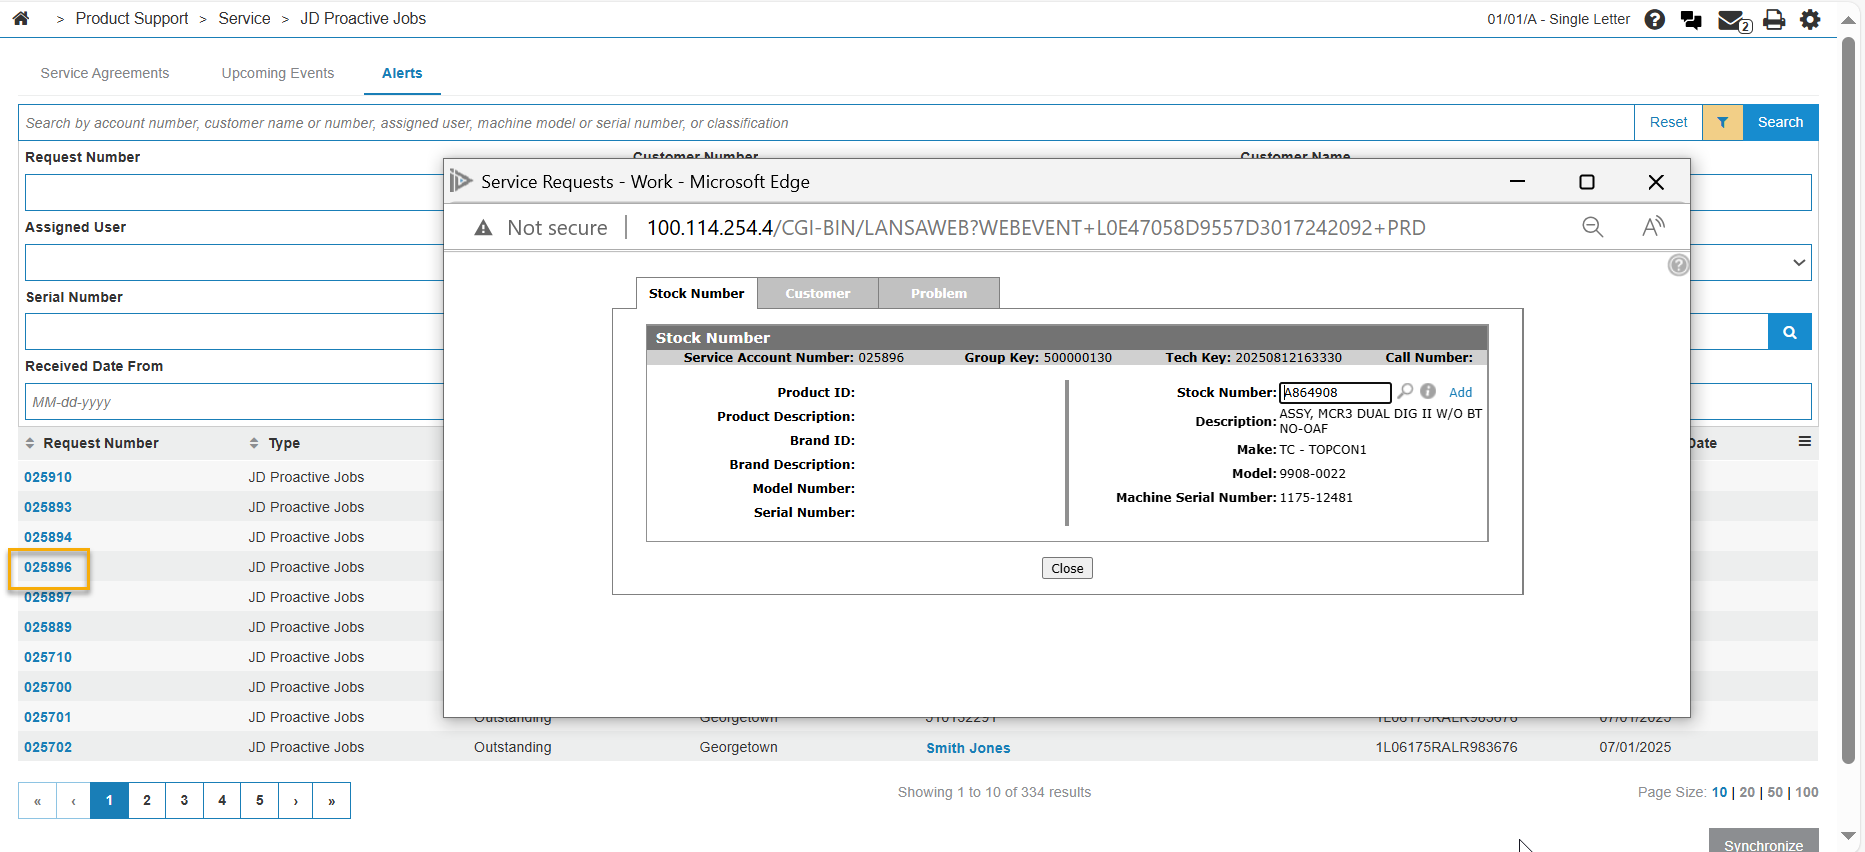Click the yellow filter funnel icon

pyautogui.click(x=1722, y=123)
